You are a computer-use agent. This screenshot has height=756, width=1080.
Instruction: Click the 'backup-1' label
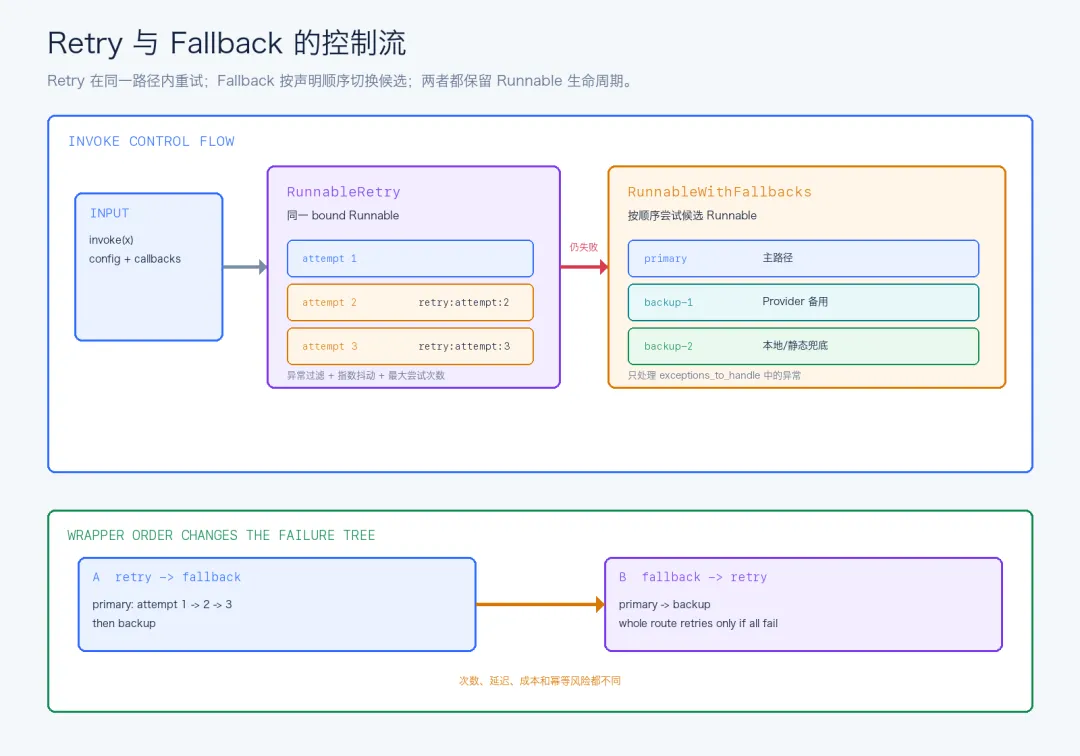coord(668,302)
